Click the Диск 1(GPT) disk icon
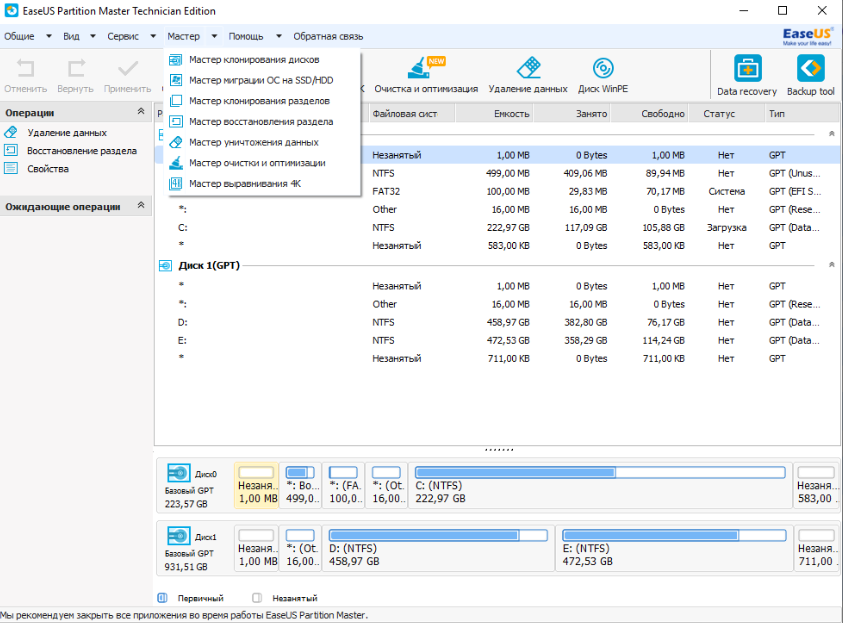 point(165,266)
